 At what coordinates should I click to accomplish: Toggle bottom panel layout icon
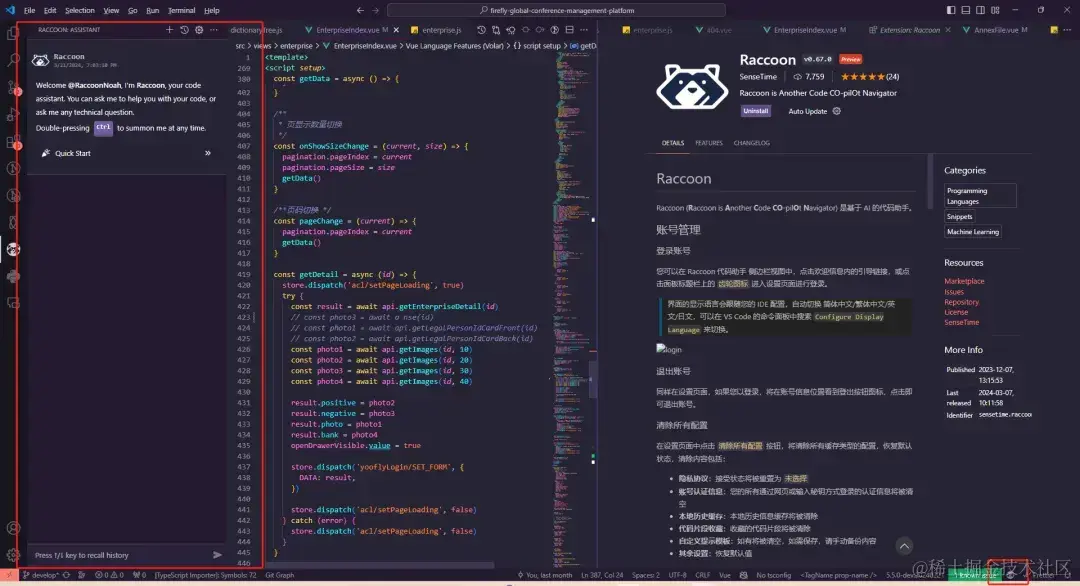coord(966,10)
